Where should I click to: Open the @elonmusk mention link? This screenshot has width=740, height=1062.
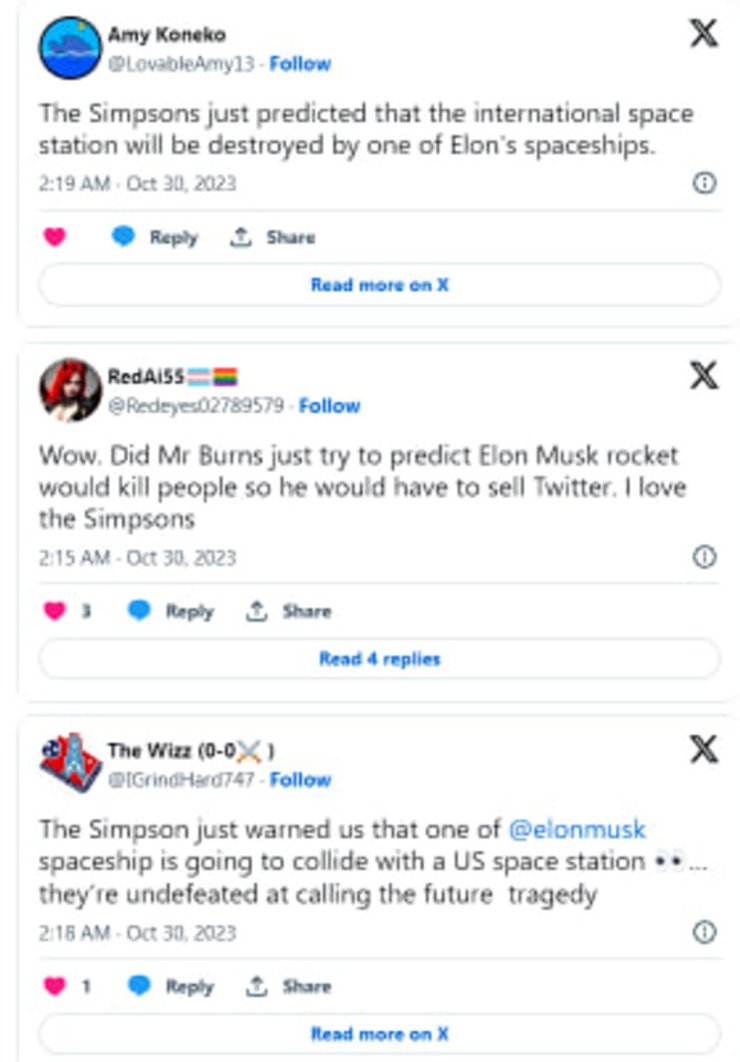577,830
